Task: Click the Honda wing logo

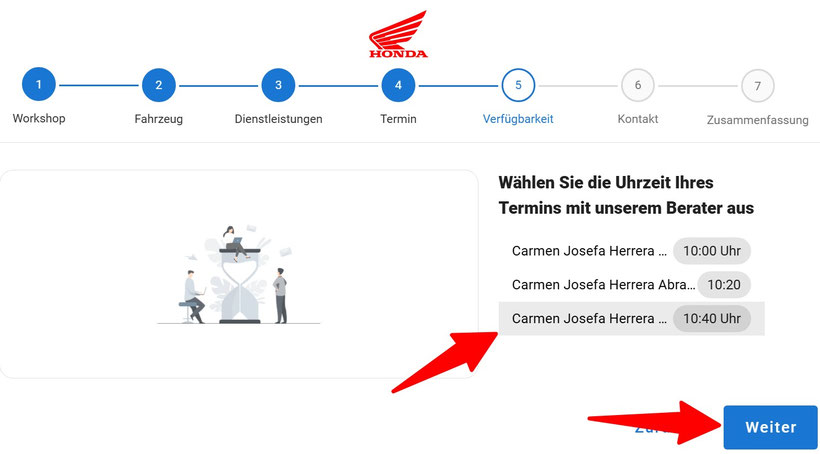Action: [x=398, y=34]
